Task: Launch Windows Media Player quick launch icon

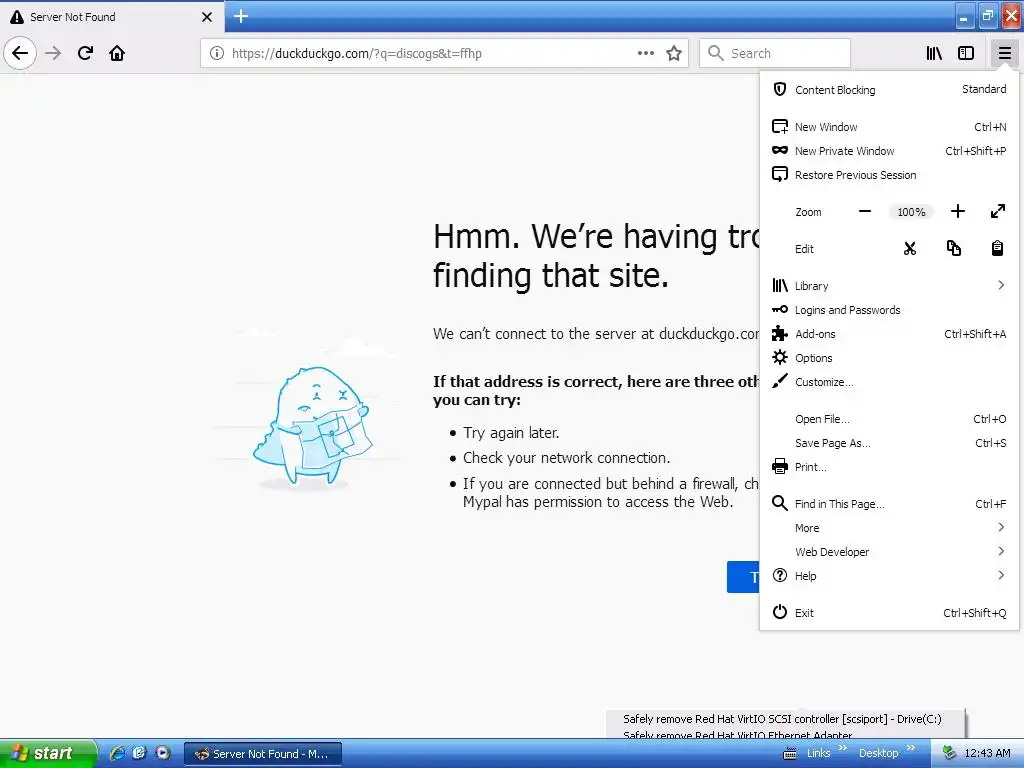Action: pyautogui.click(x=163, y=753)
